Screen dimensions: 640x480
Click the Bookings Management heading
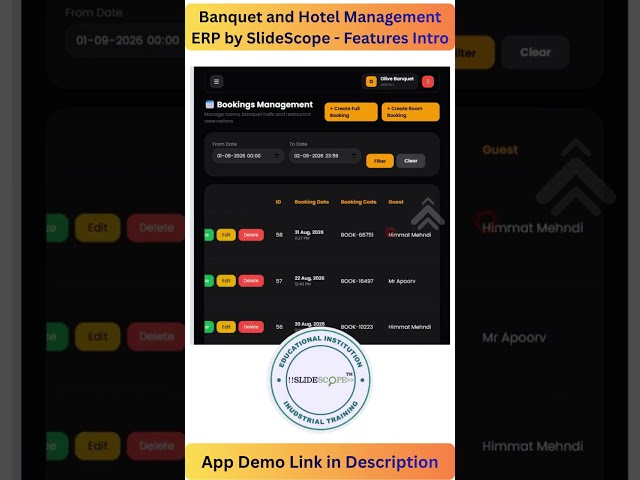coord(264,104)
